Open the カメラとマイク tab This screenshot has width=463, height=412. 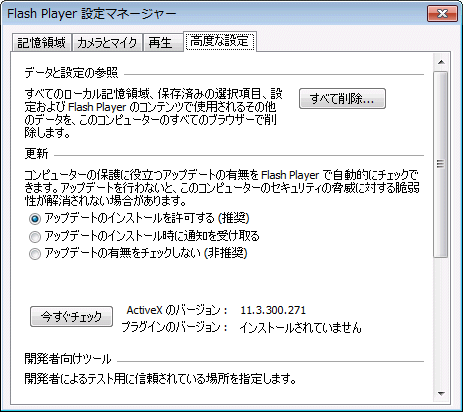point(107,43)
